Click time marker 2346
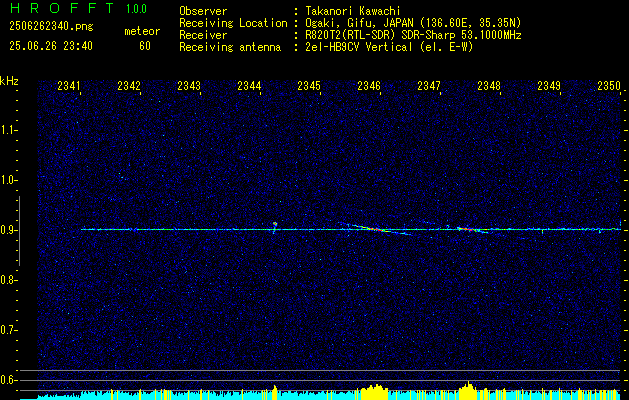 point(369,86)
